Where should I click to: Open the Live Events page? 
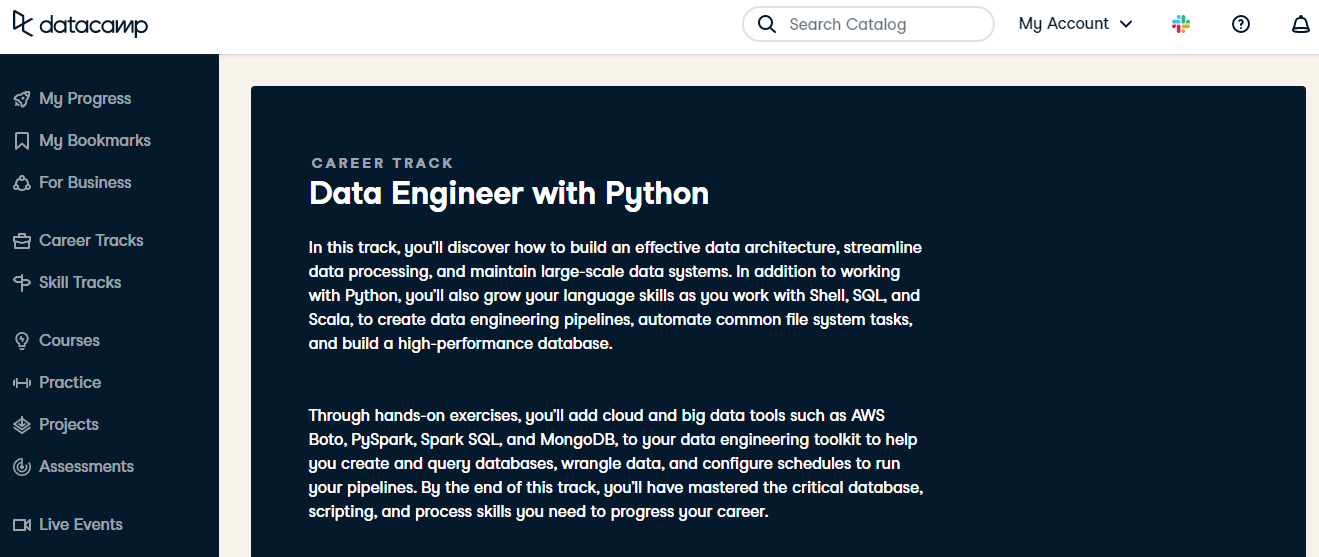81,525
